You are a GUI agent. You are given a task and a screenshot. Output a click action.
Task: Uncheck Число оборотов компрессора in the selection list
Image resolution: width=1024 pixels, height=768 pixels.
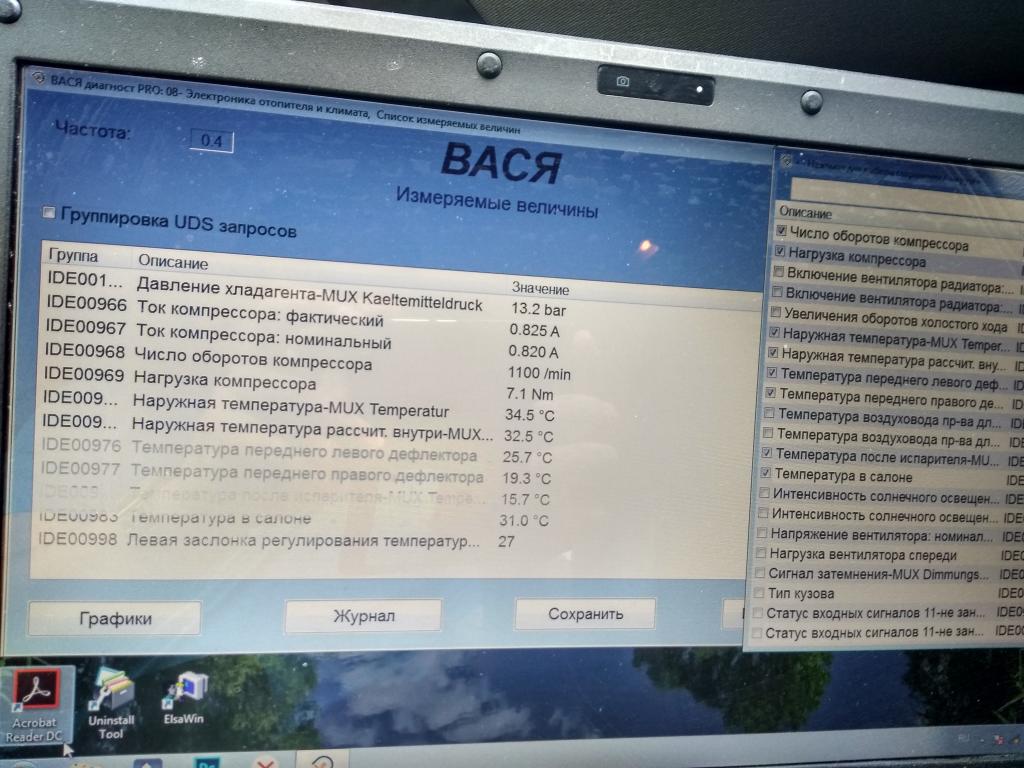(781, 231)
